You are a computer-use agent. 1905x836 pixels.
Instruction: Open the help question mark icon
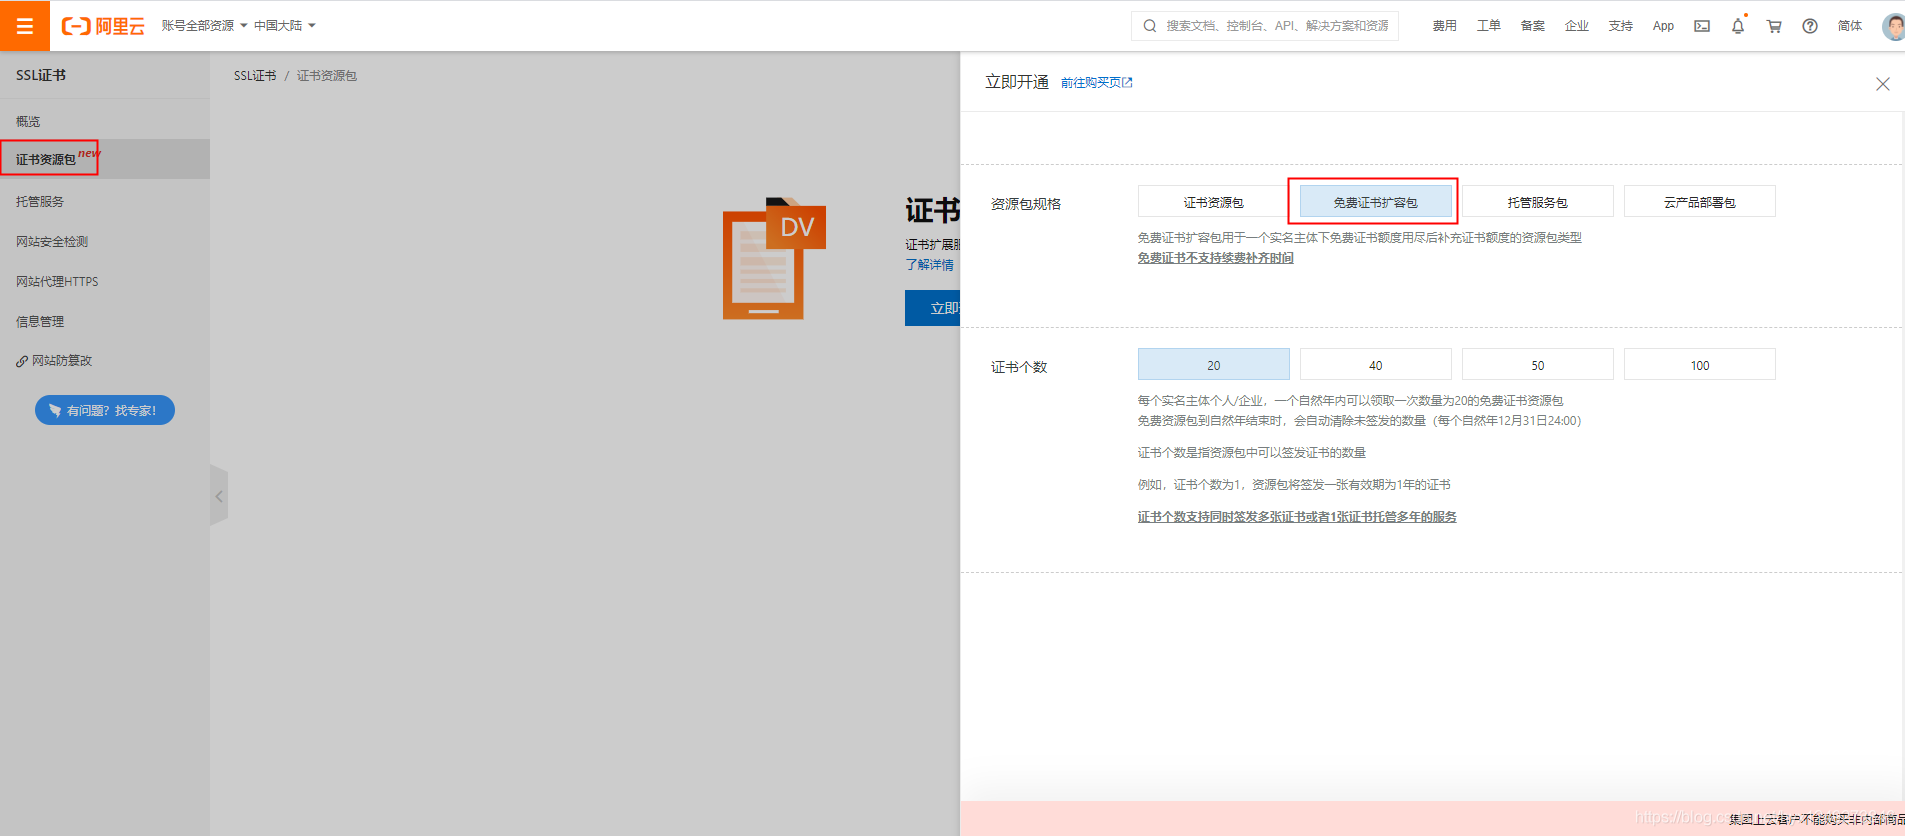[1810, 26]
